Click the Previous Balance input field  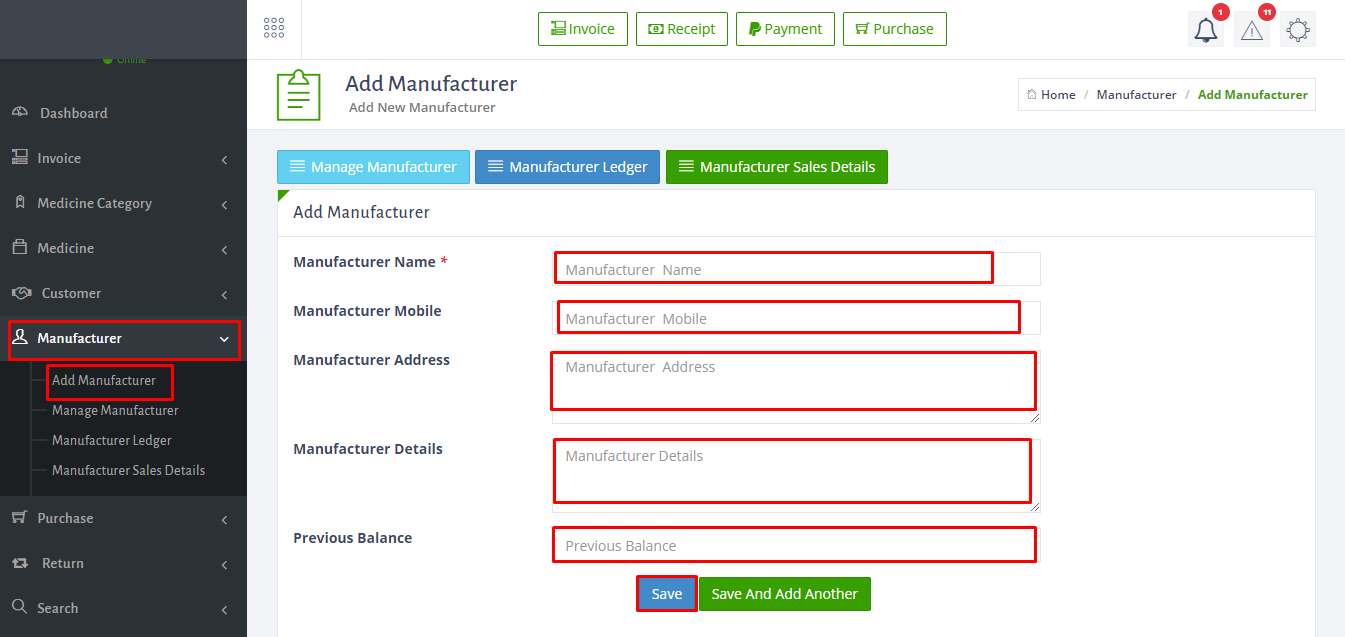coord(797,545)
